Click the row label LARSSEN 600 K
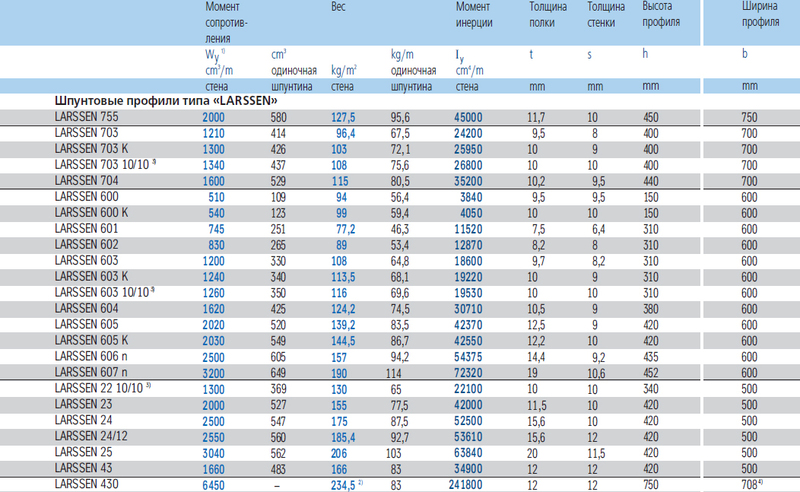 click(91, 212)
